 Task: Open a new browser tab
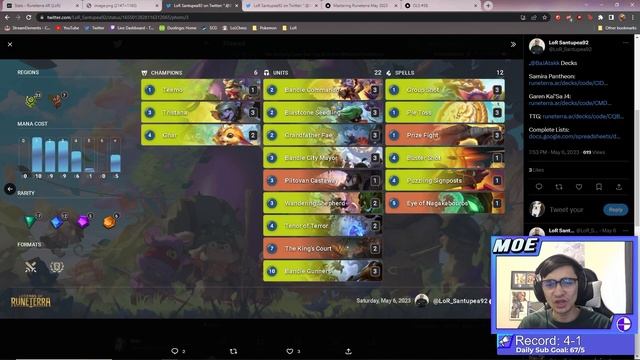click(x=488, y=6)
